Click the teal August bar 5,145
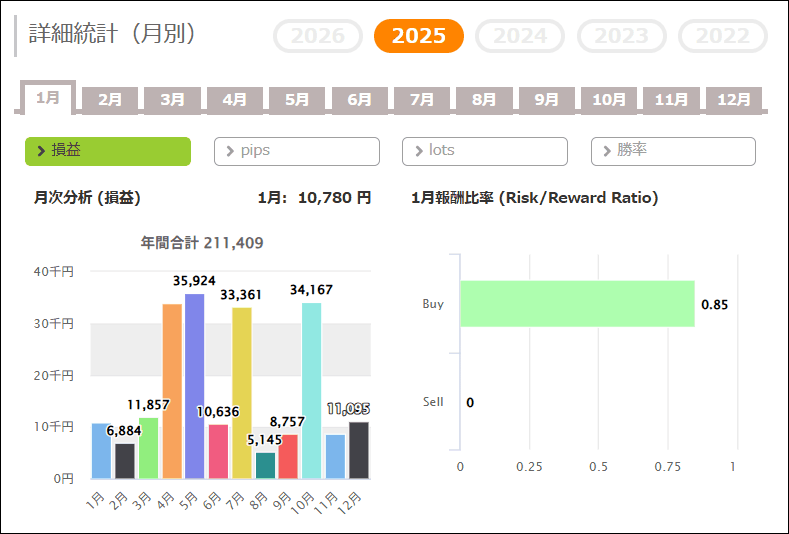 (265, 466)
